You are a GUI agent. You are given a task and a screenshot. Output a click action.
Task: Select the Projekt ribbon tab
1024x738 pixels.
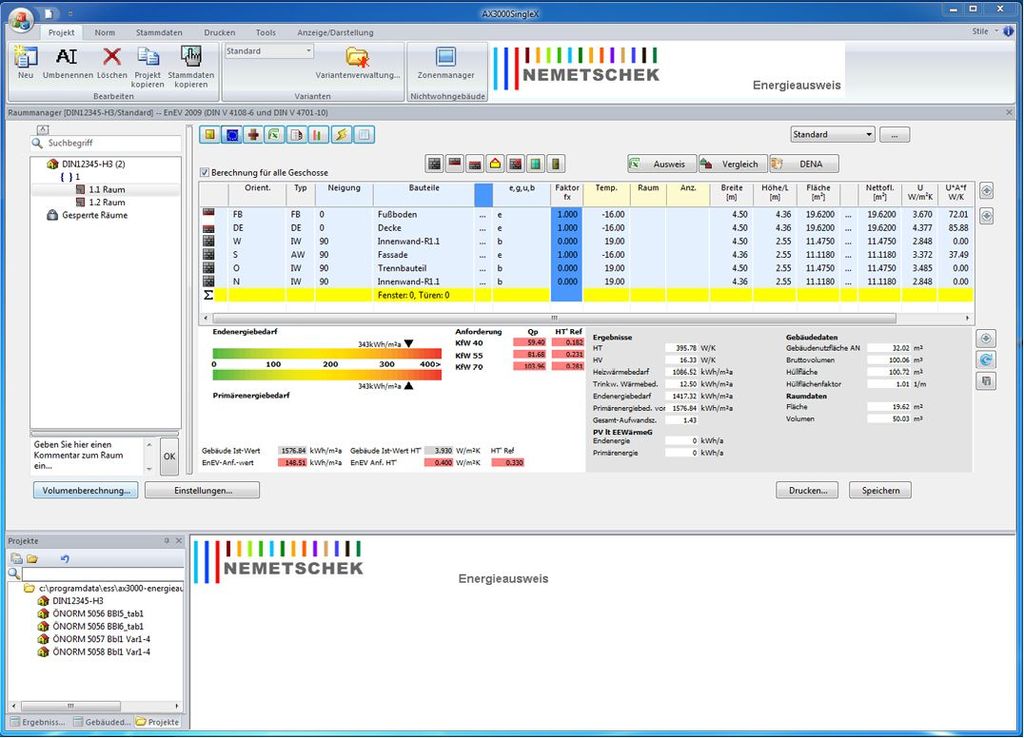pyautogui.click(x=61, y=33)
